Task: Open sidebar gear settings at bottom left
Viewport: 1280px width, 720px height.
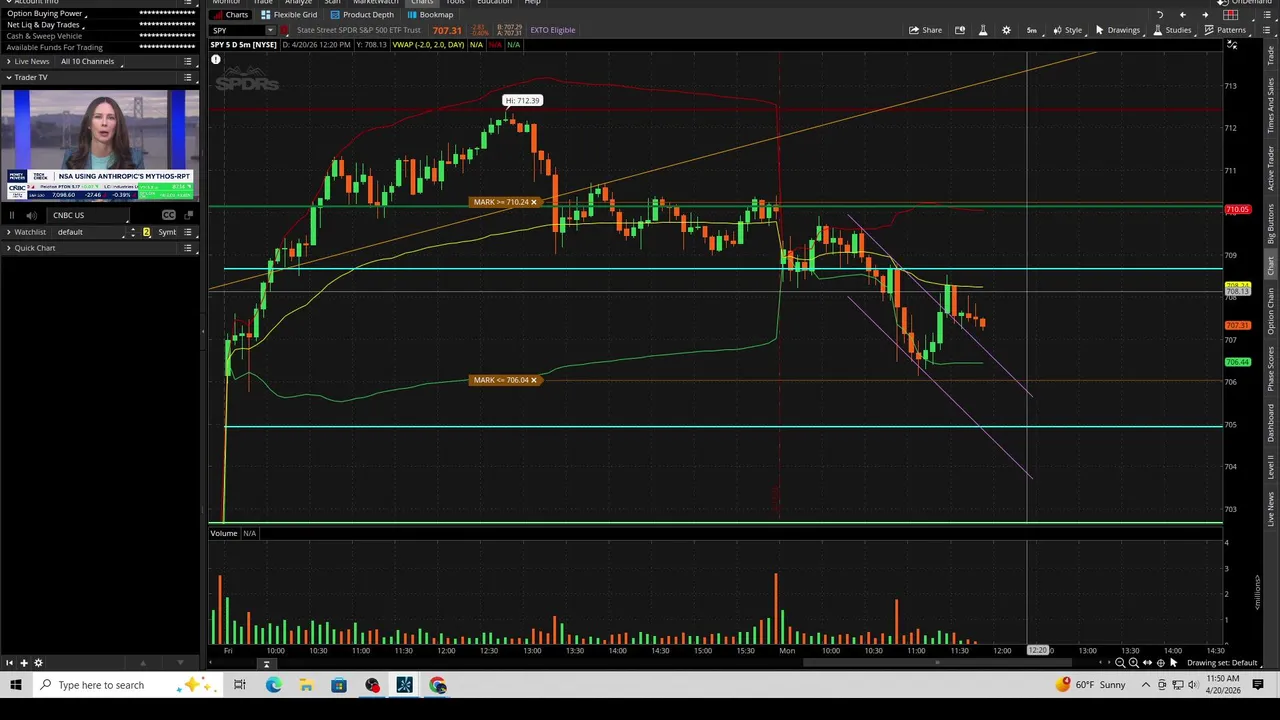Action: pyautogui.click(x=39, y=663)
